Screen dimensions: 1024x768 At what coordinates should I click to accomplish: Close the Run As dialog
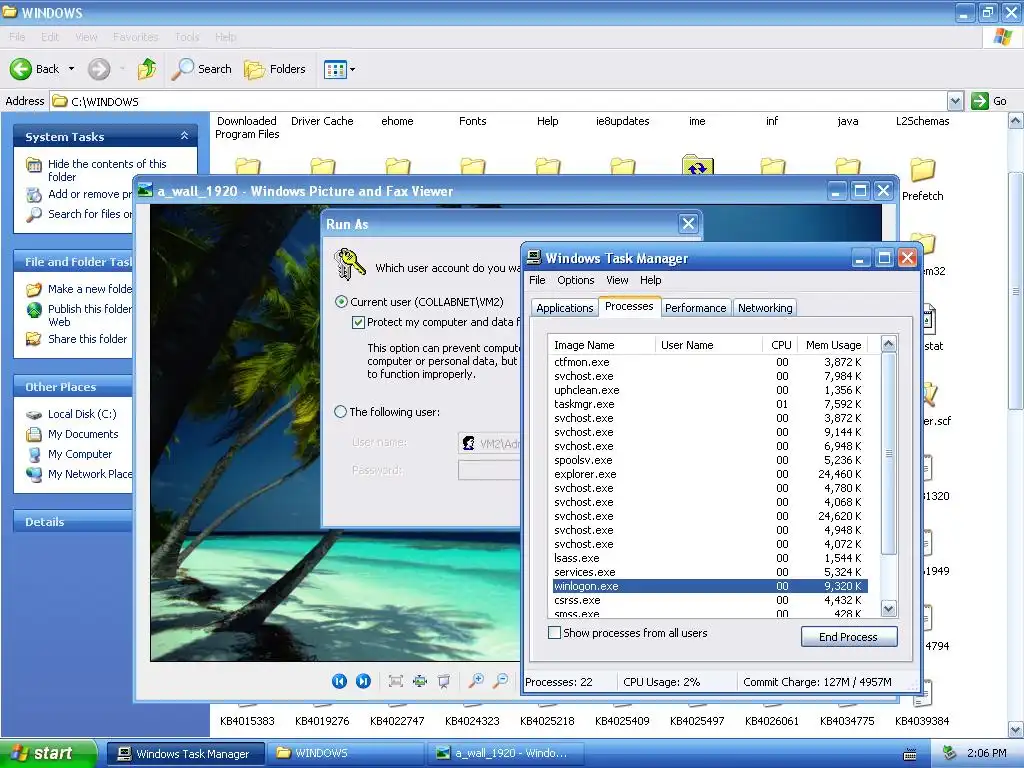[688, 224]
